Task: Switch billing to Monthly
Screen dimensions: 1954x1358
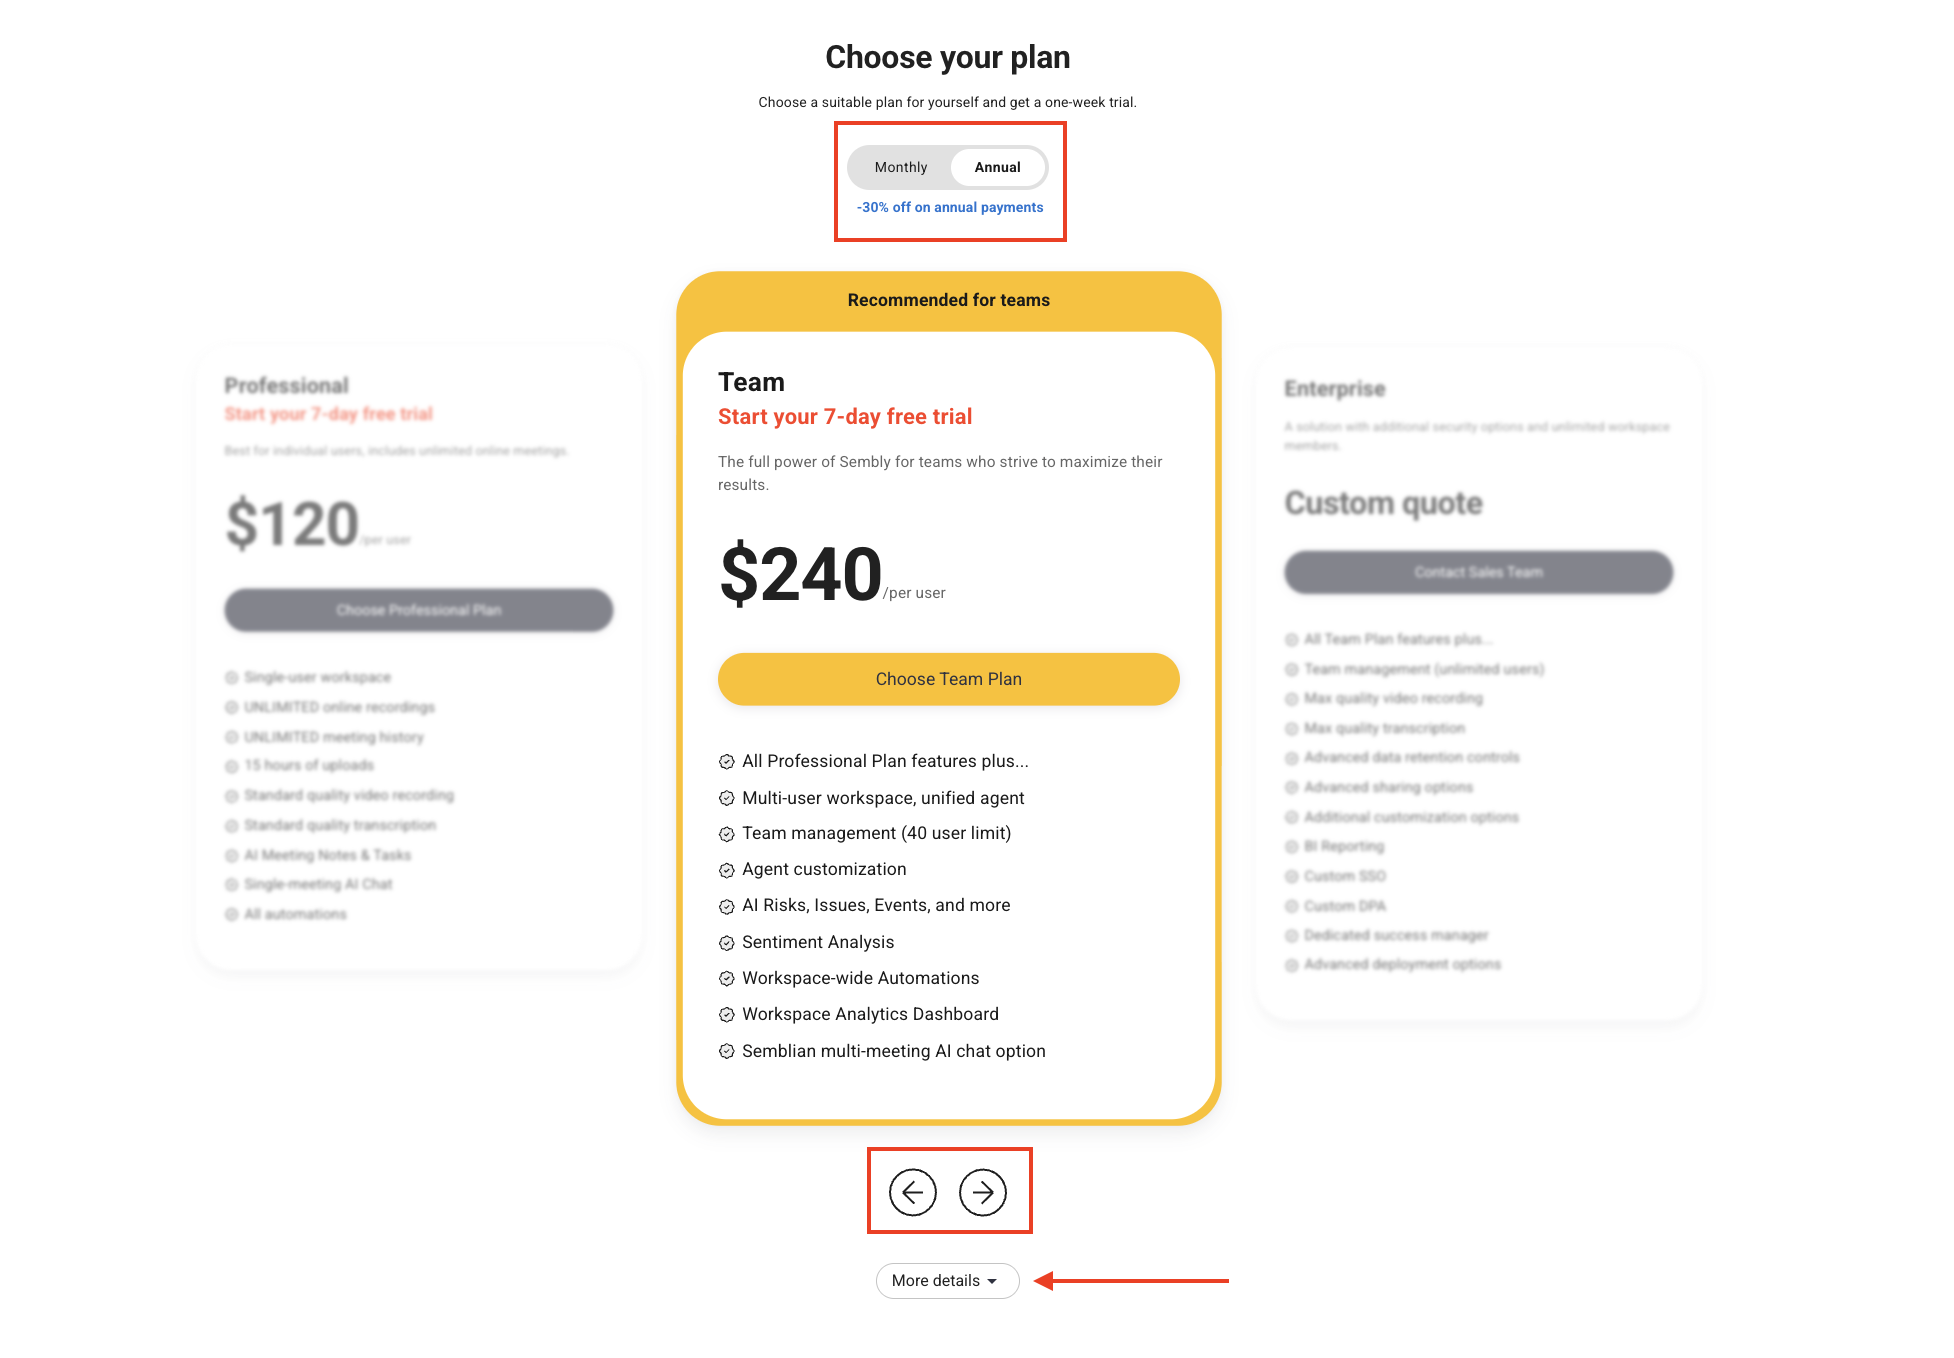Action: pos(901,167)
